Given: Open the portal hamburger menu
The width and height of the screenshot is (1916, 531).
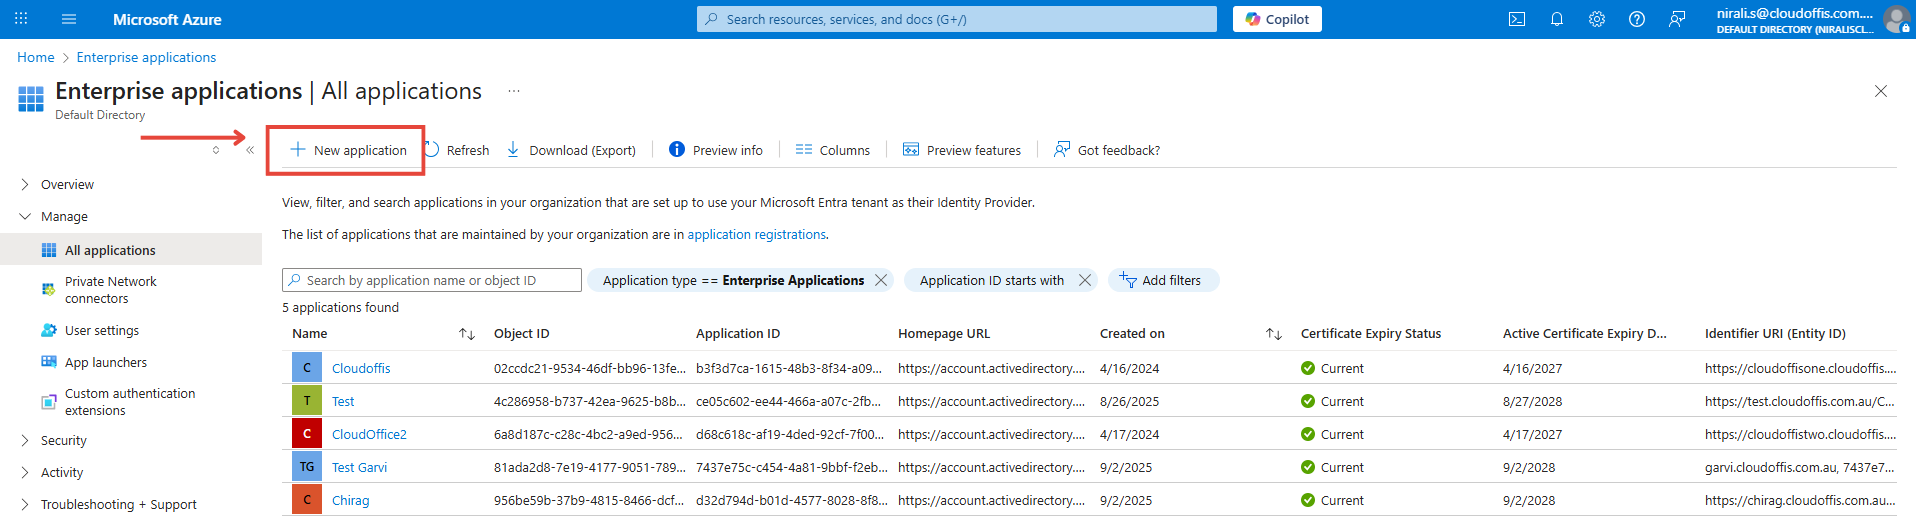Looking at the screenshot, I should 69,19.
